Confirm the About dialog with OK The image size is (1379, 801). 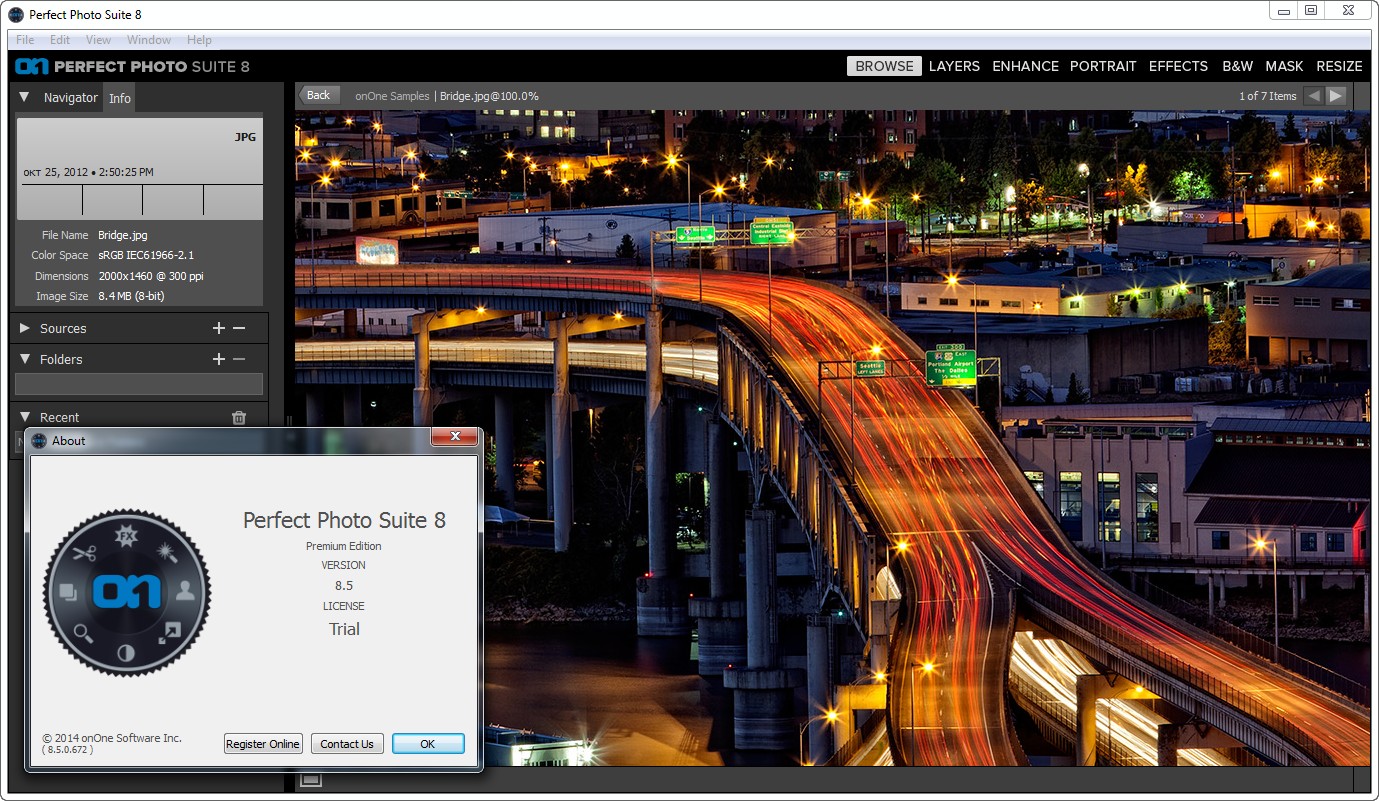tap(428, 744)
